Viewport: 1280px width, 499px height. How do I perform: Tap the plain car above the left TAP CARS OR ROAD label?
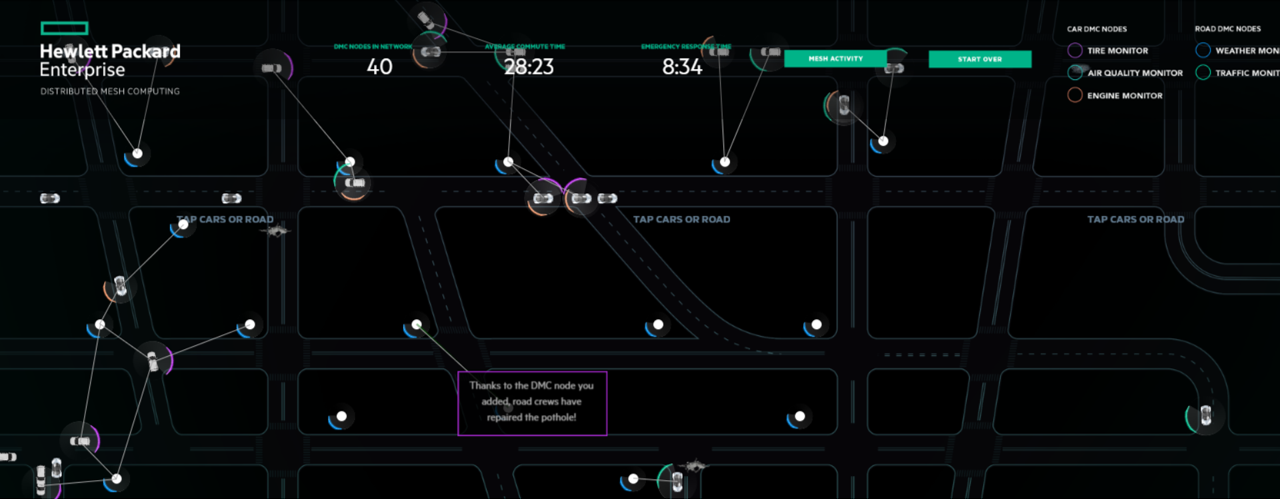tap(231, 198)
